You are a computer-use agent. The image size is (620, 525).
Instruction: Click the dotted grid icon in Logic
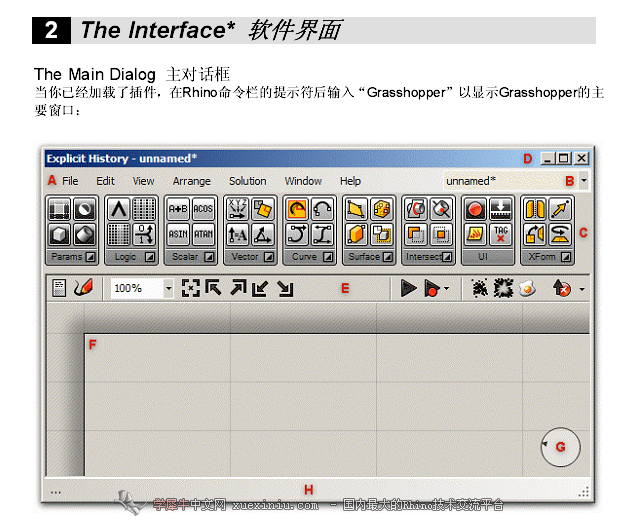pos(144,209)
